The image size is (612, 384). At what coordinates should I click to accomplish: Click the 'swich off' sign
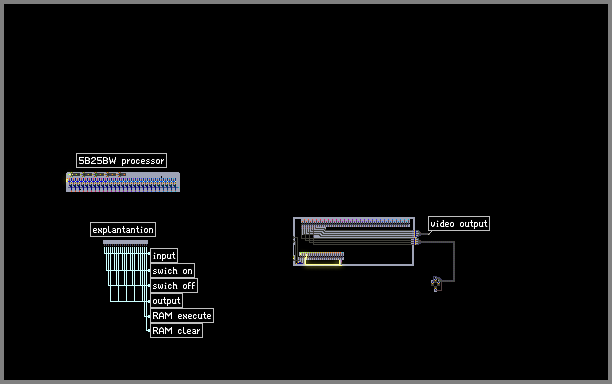coord(174,286)
